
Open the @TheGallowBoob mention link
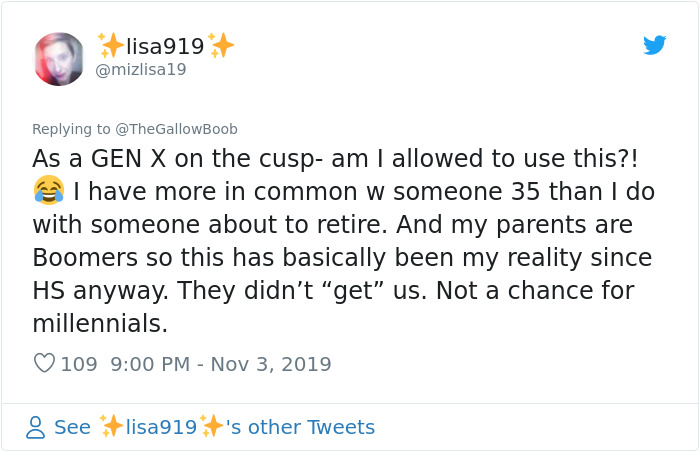(177, 129)
